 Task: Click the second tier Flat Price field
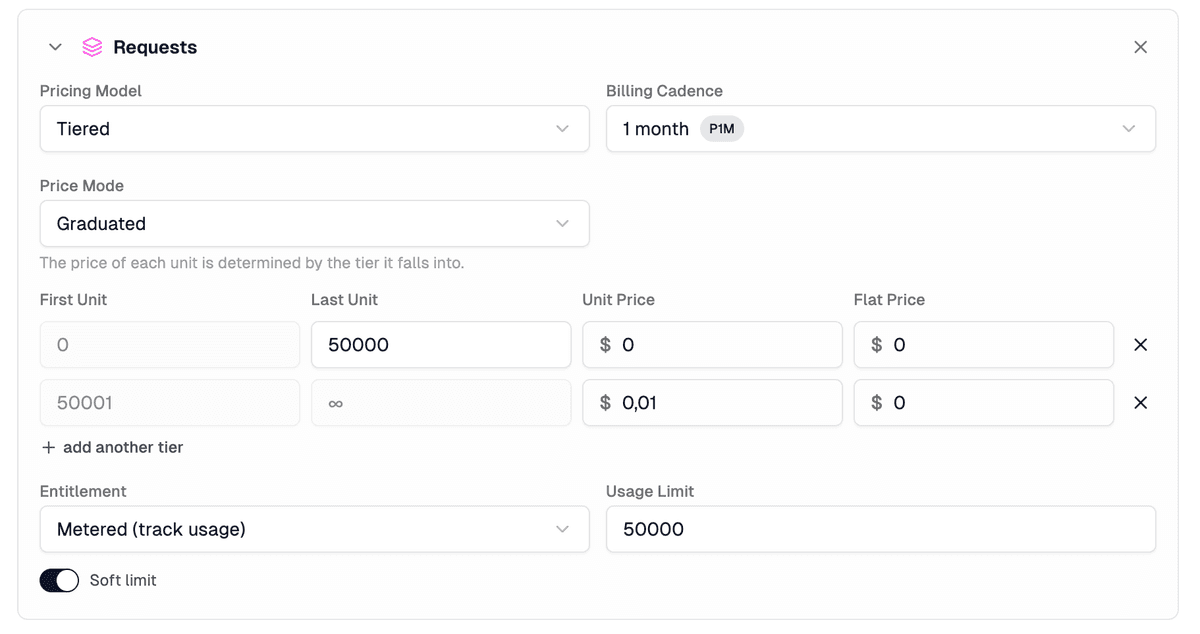tap(983, 402)
